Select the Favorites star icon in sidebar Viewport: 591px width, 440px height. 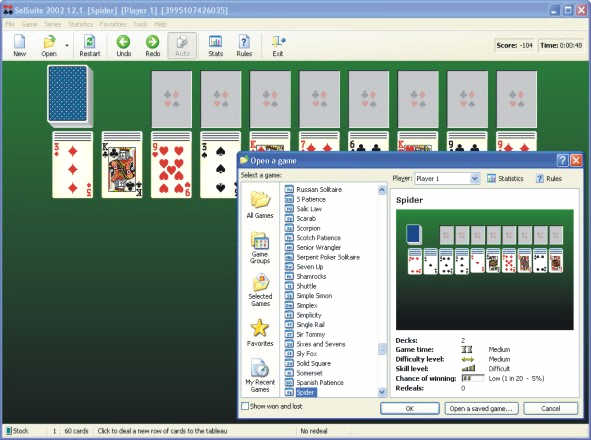click(260, 328)
